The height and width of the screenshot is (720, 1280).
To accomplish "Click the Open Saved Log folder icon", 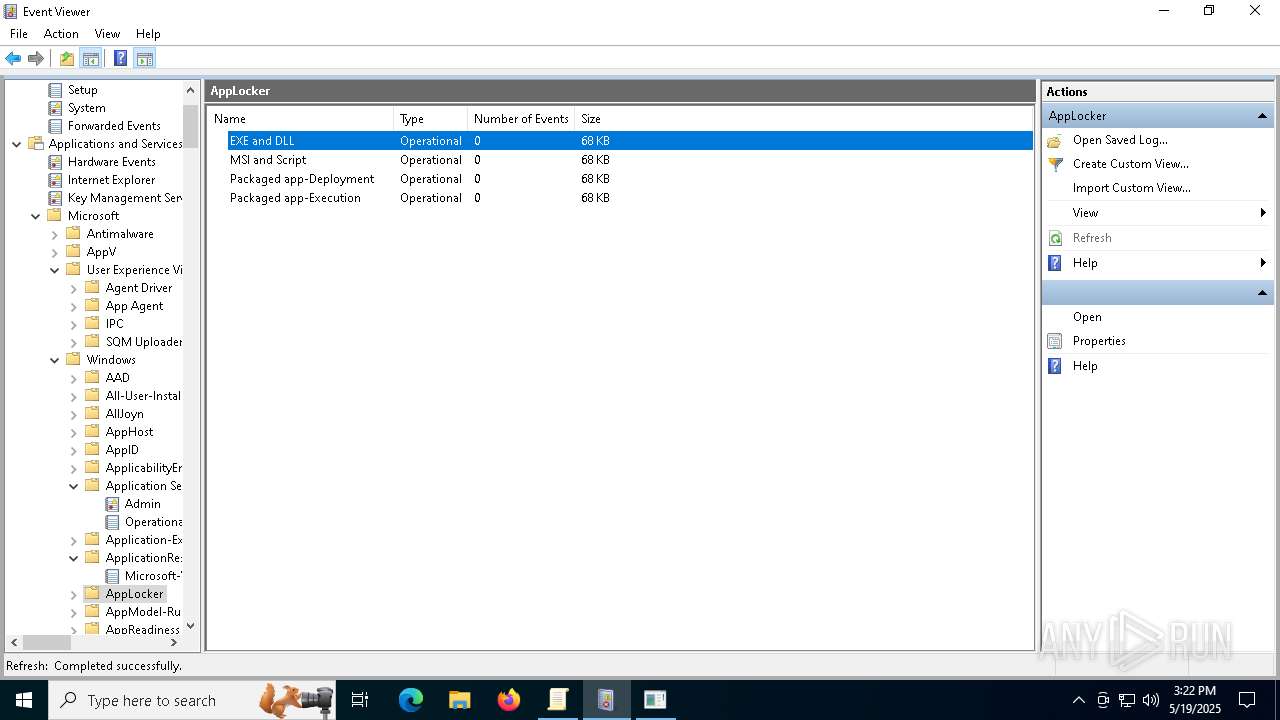I will [1055, 140].
